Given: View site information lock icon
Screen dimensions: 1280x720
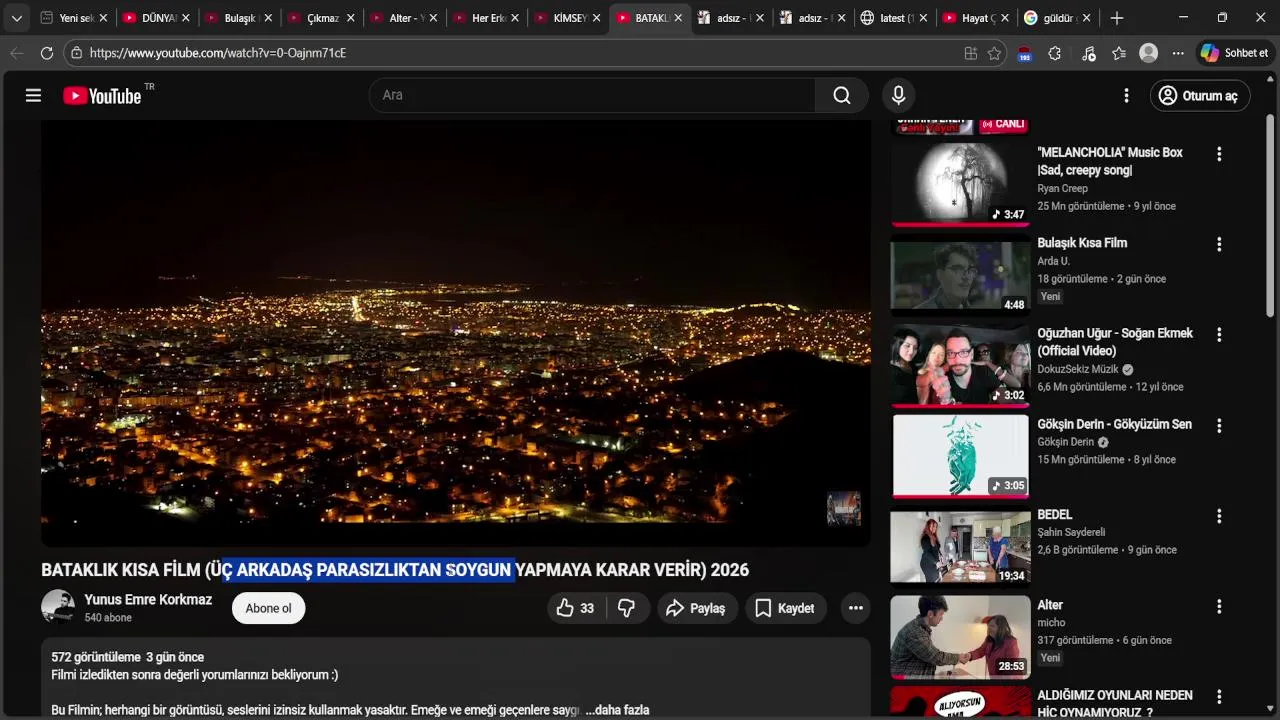Looking at the screenshot, I should point(76,53).
